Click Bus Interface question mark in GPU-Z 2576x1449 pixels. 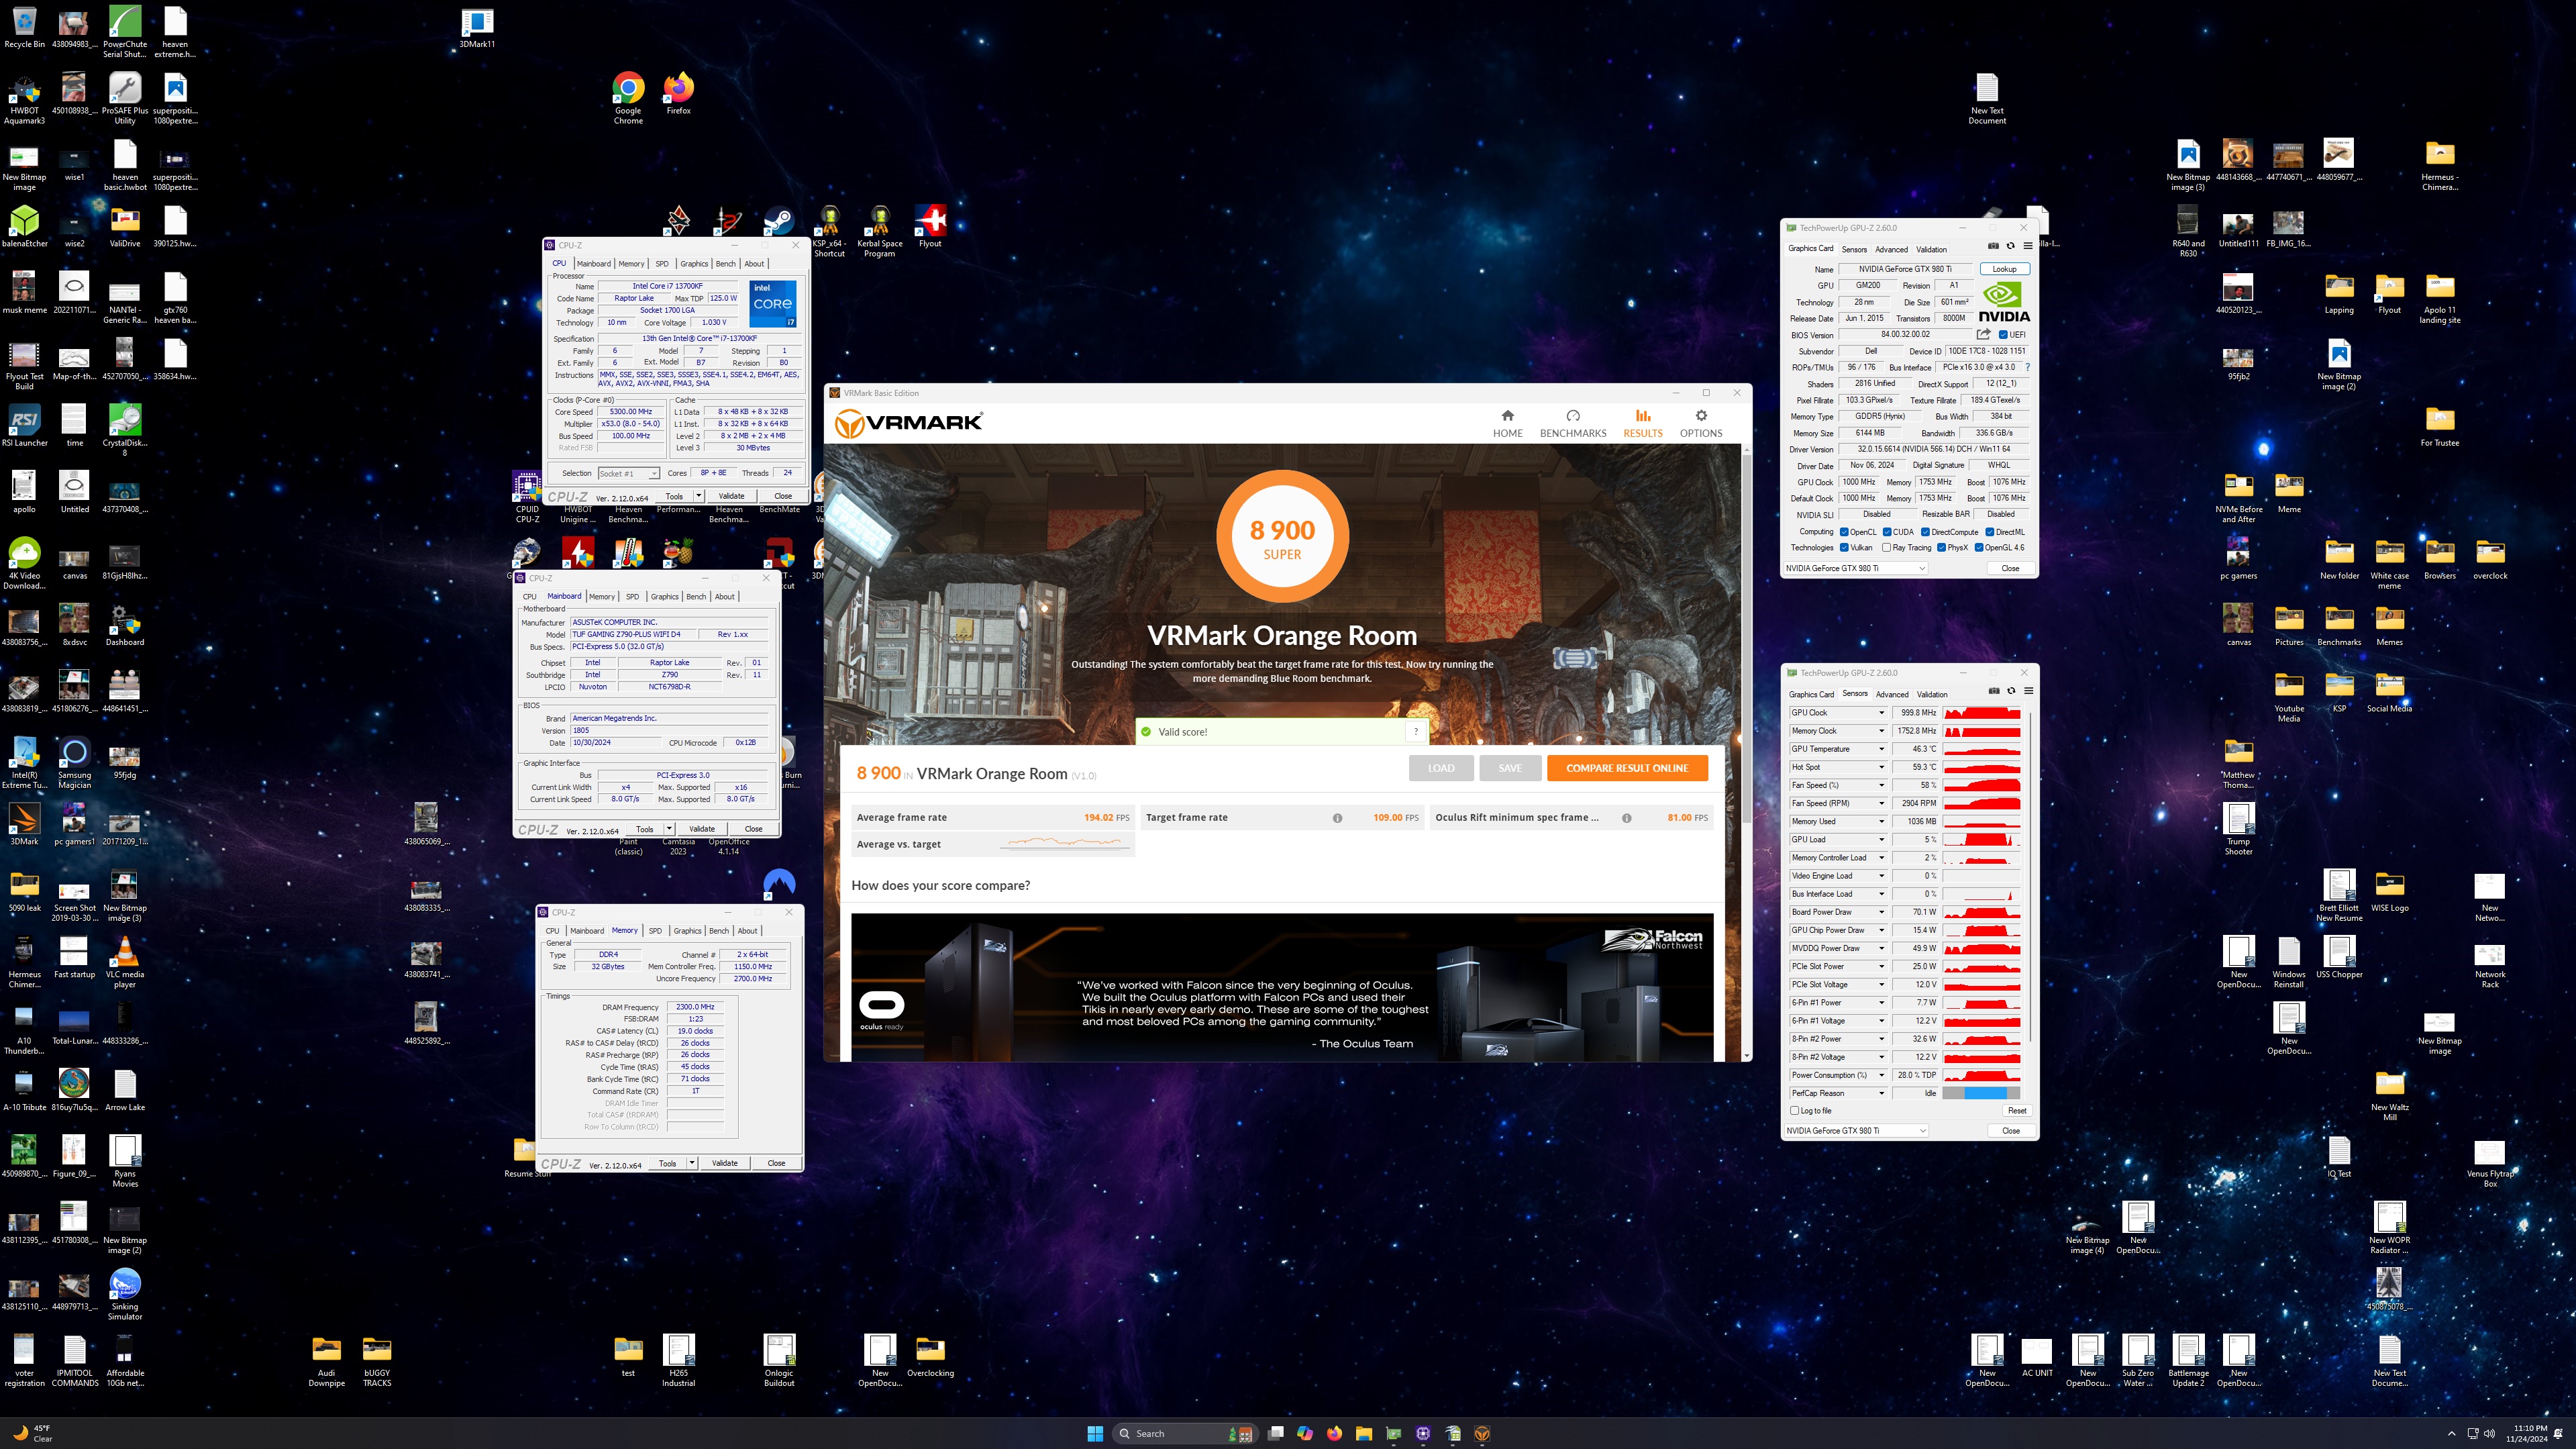(x=2027, y=367)
